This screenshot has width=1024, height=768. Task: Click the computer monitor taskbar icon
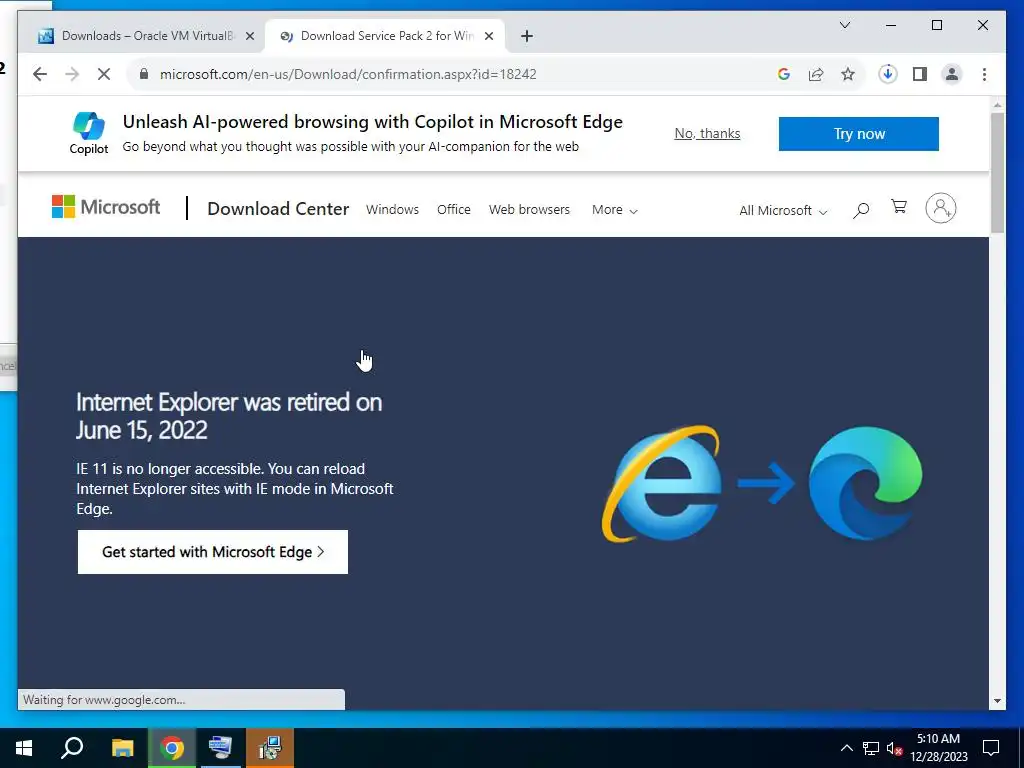[221, 748]
